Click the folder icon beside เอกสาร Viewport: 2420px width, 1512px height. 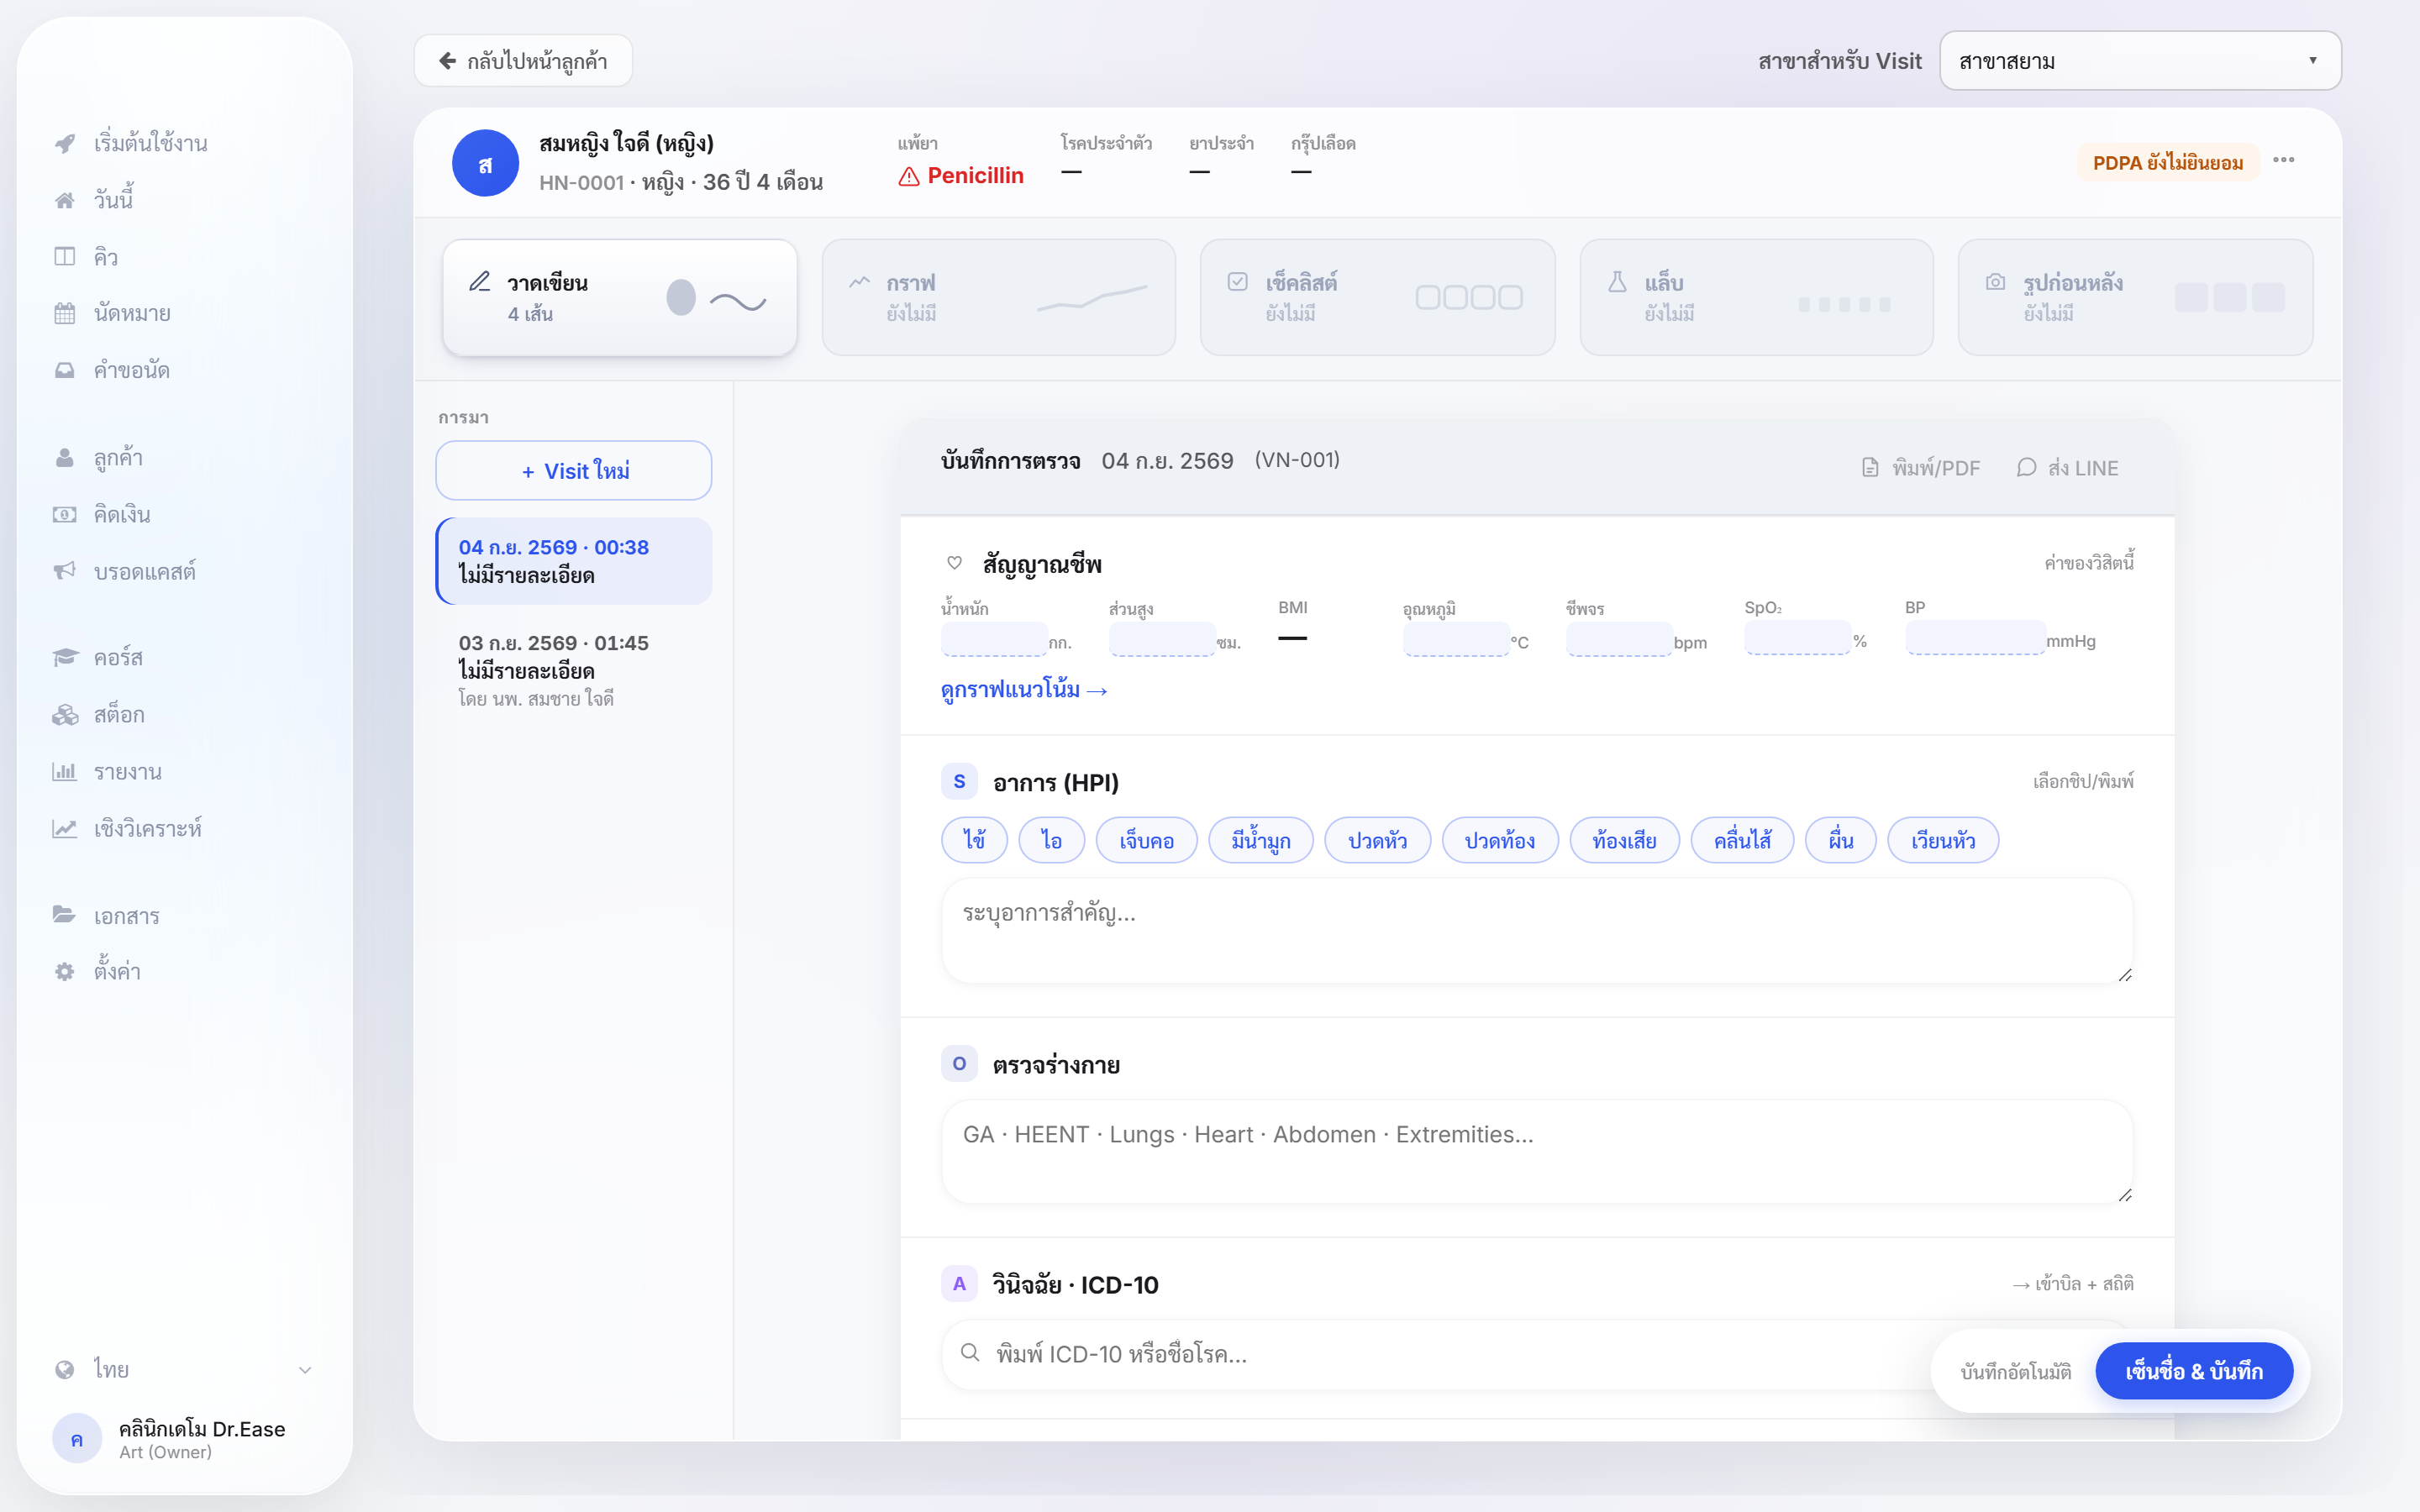click(65, 915)
